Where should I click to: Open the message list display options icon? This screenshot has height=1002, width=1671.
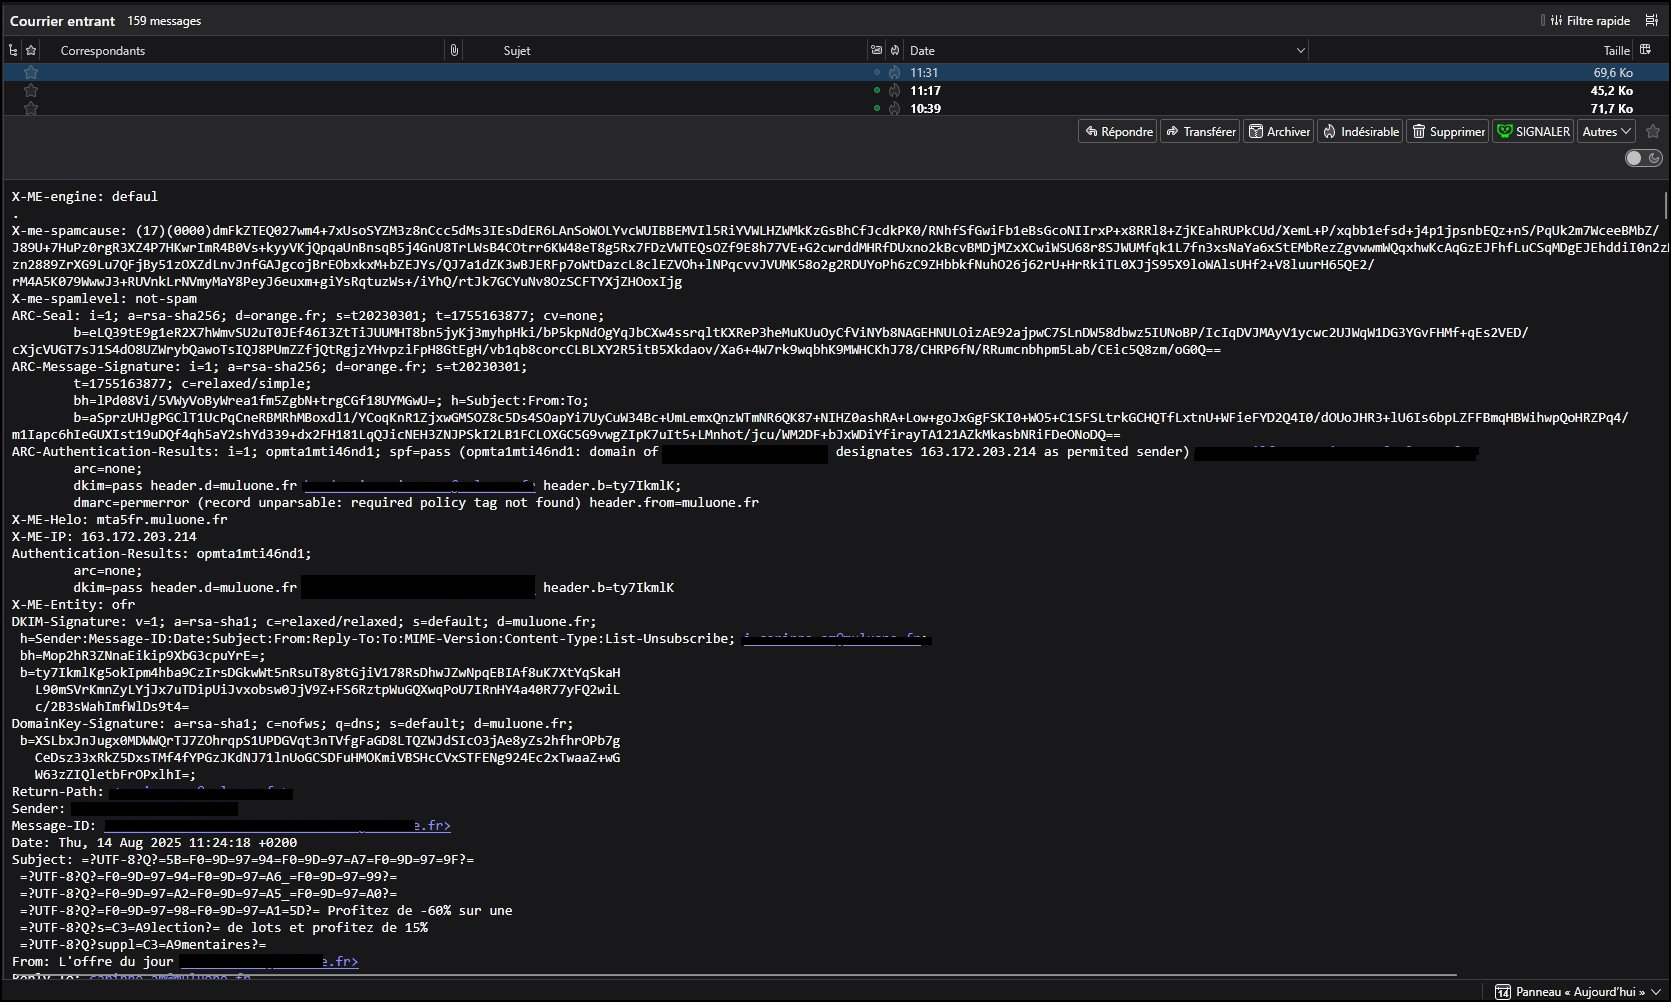(1651, 20)
